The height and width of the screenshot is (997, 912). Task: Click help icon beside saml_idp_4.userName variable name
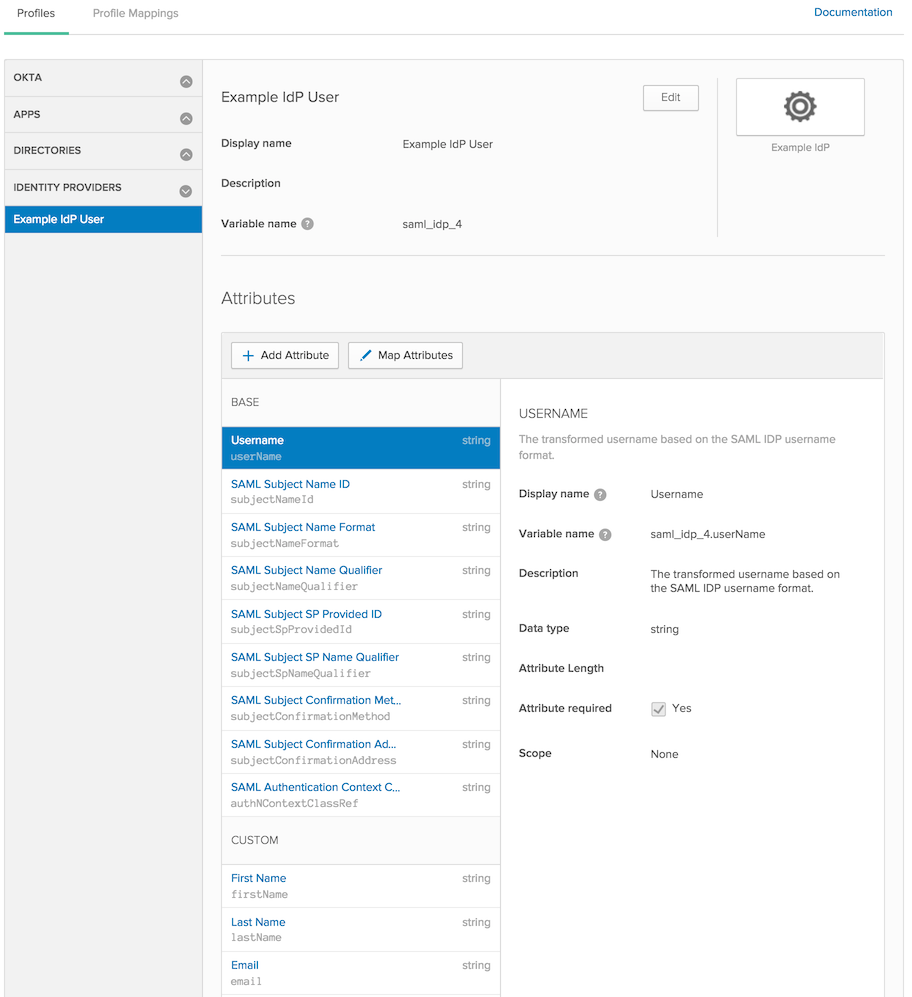click(x=605, y=535)
